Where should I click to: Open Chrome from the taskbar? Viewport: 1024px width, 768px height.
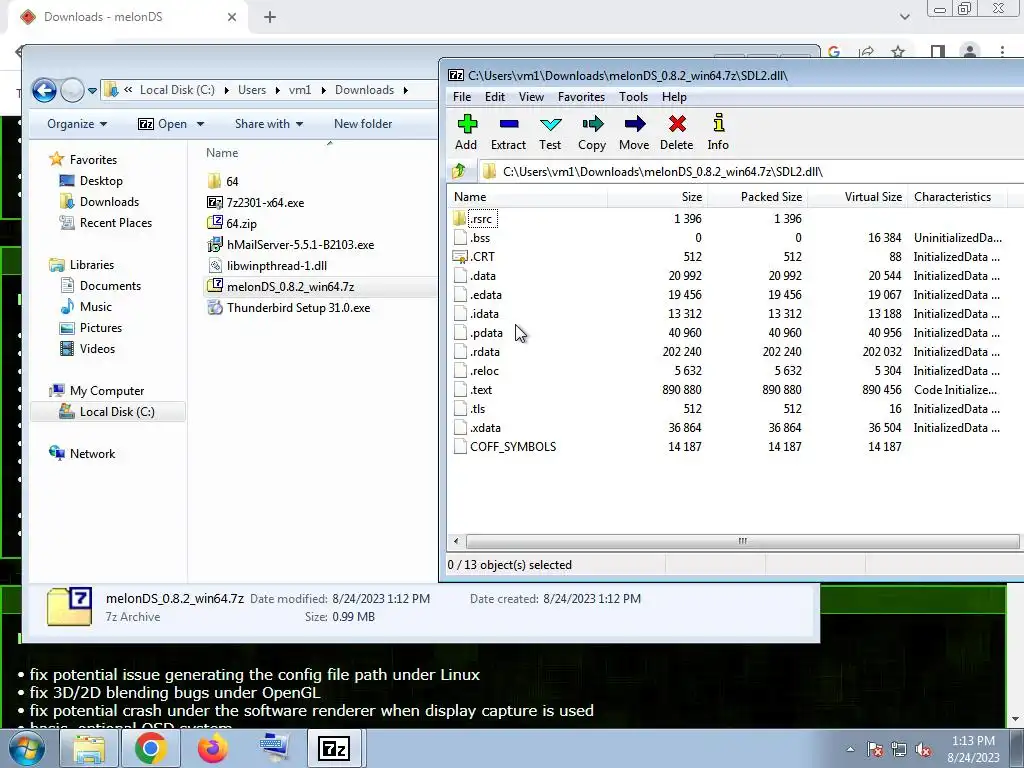pyautogui.click(x=151, y=748)
